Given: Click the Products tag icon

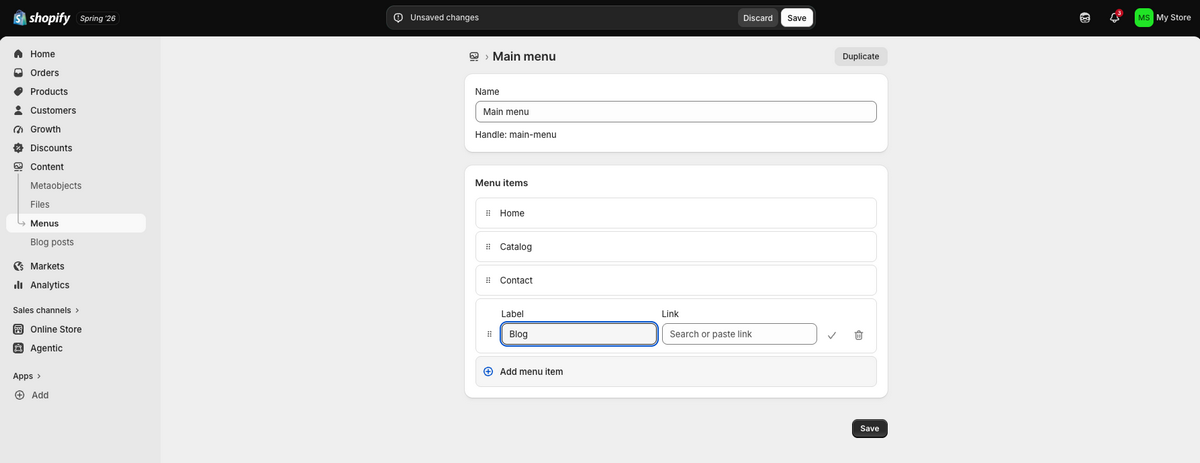Looking at the screenshot, I should click(x=18, y=92).
